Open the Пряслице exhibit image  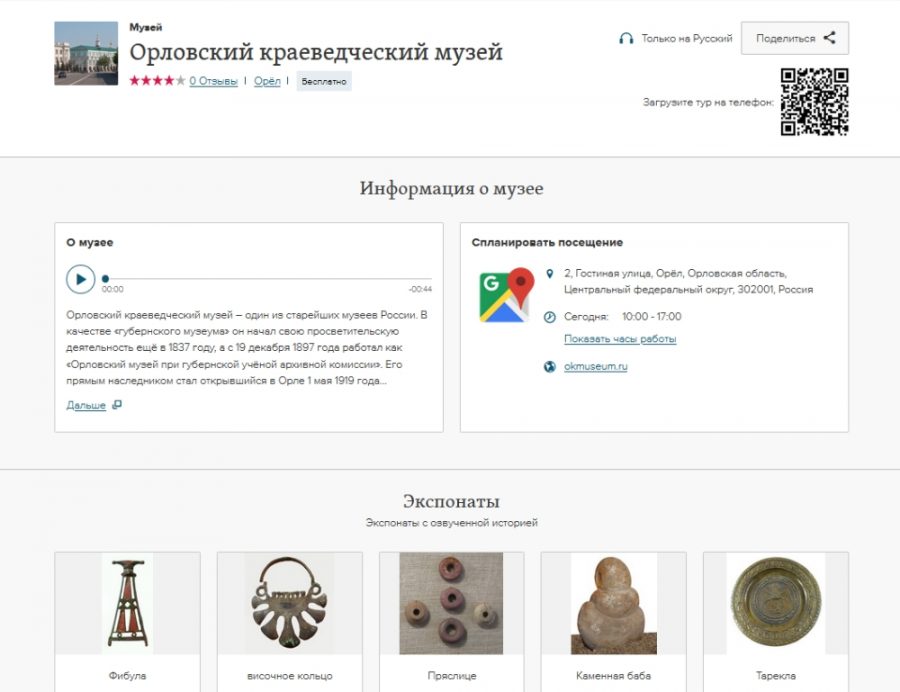pyautogui.click(x=451, y=603)
